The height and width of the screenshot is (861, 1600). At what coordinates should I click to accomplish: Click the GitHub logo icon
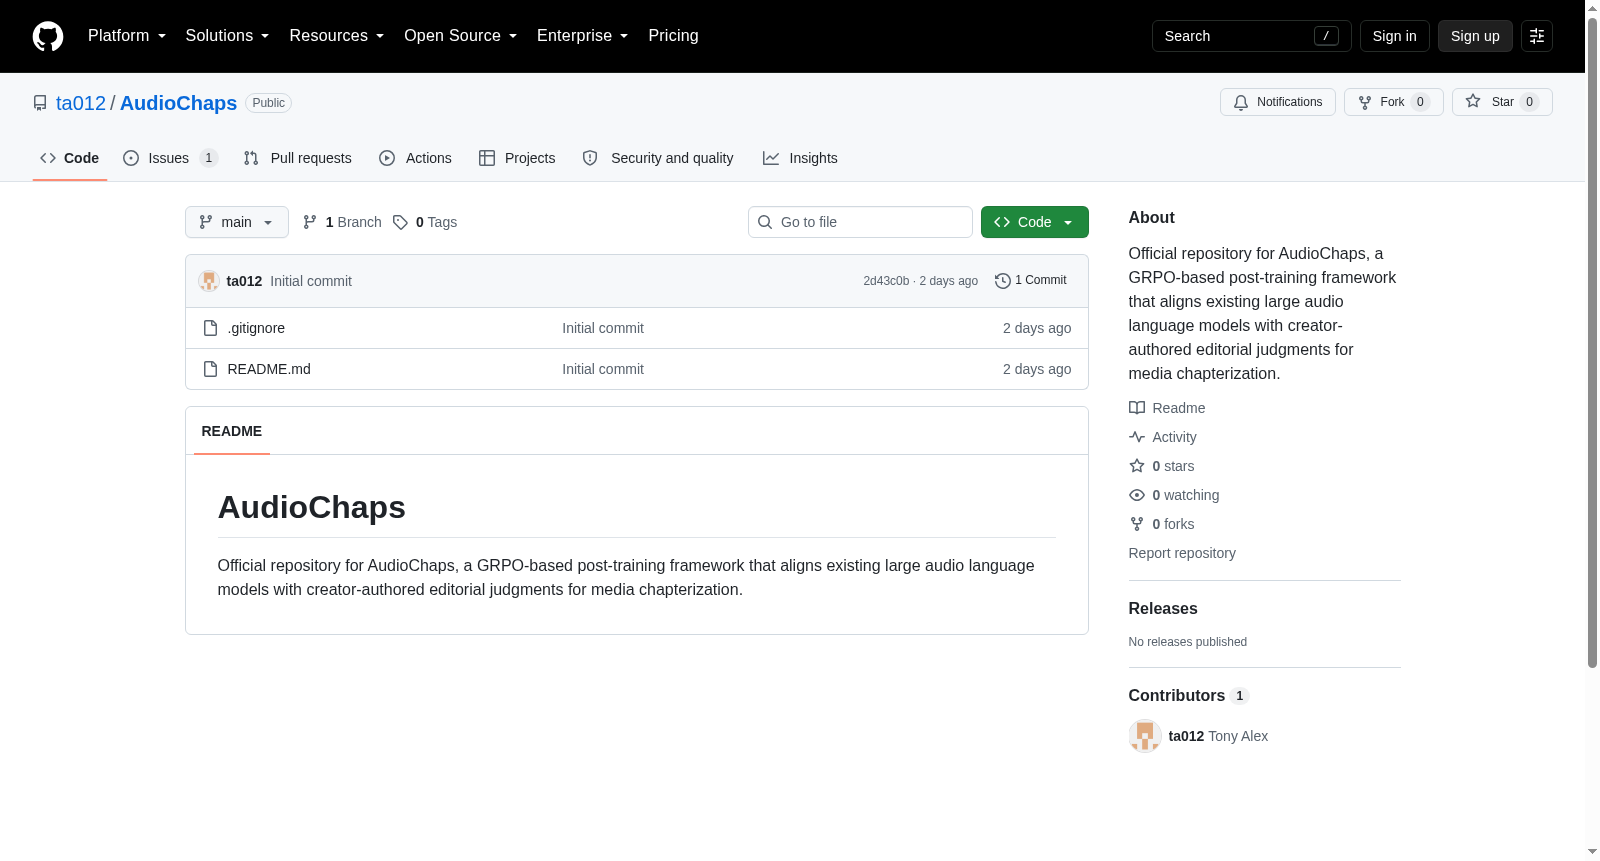(48, 36)
